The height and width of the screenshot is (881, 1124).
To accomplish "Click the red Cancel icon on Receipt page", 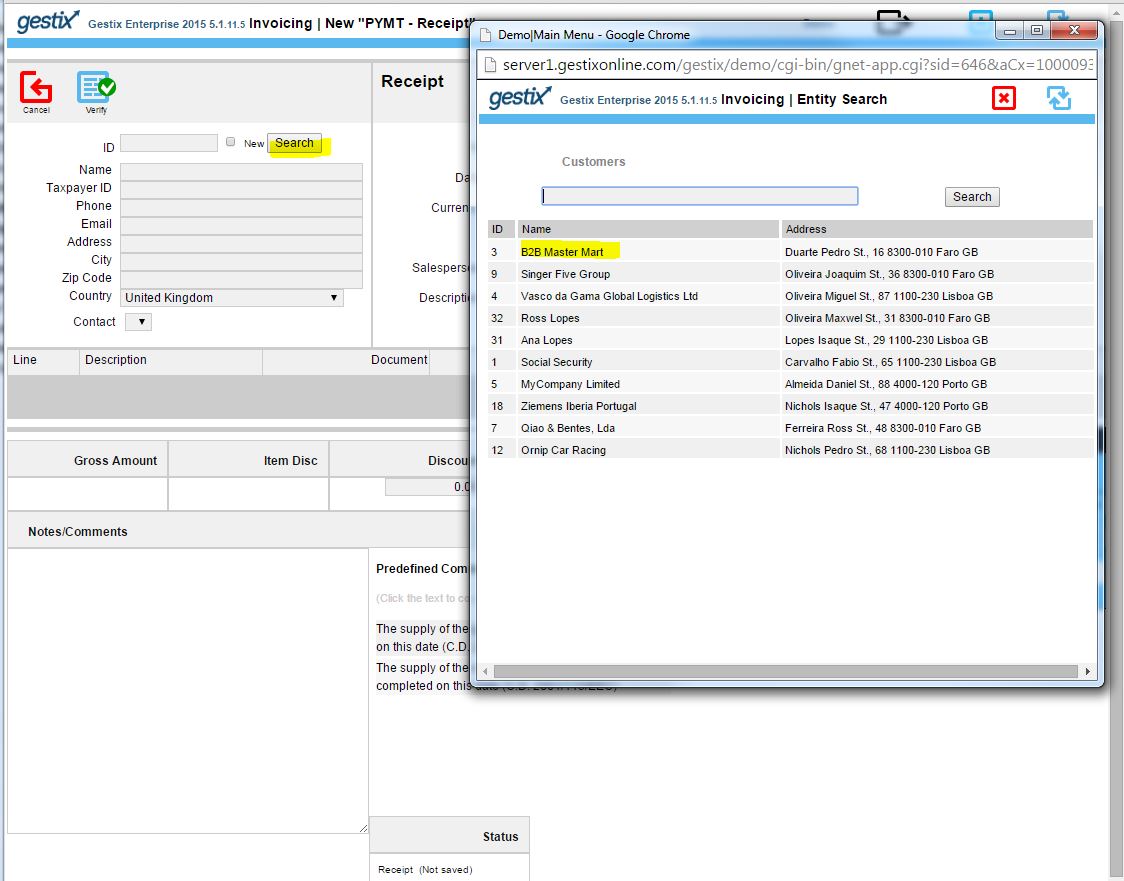I will tap(36, 87).
